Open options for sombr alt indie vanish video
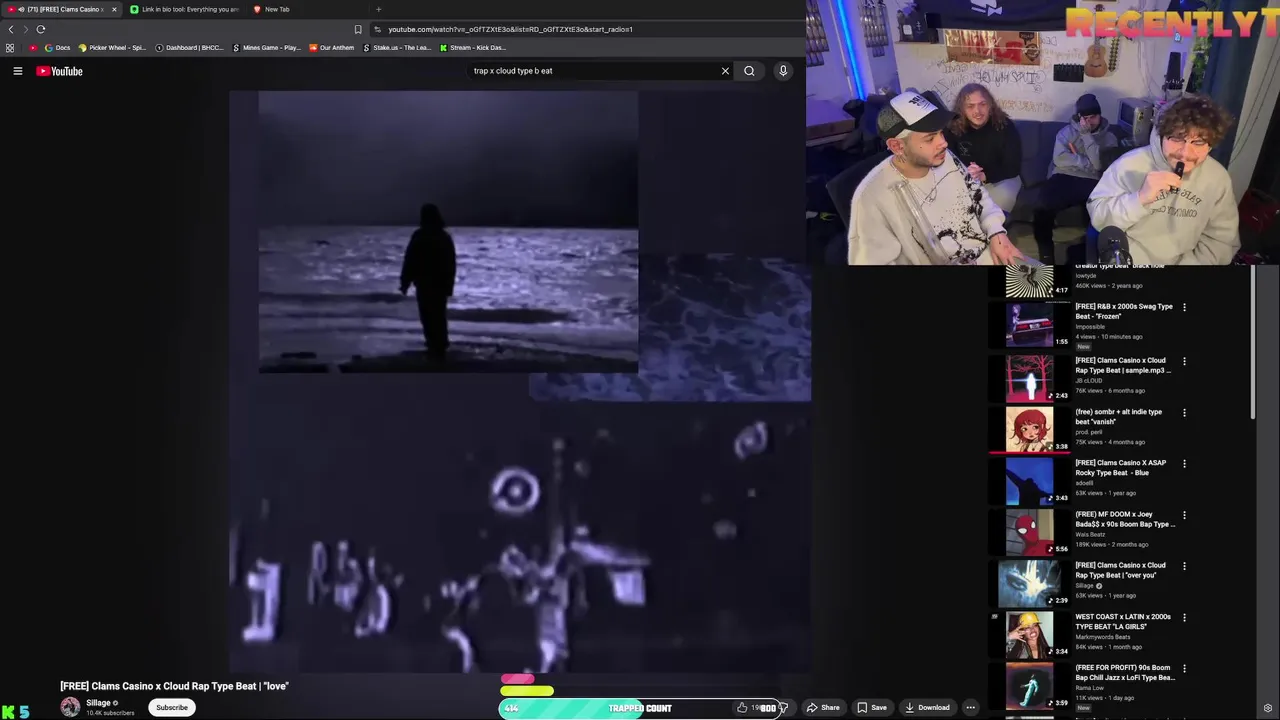The image size is (1280, 720). pyautogui.click(x=1184, y=412)
